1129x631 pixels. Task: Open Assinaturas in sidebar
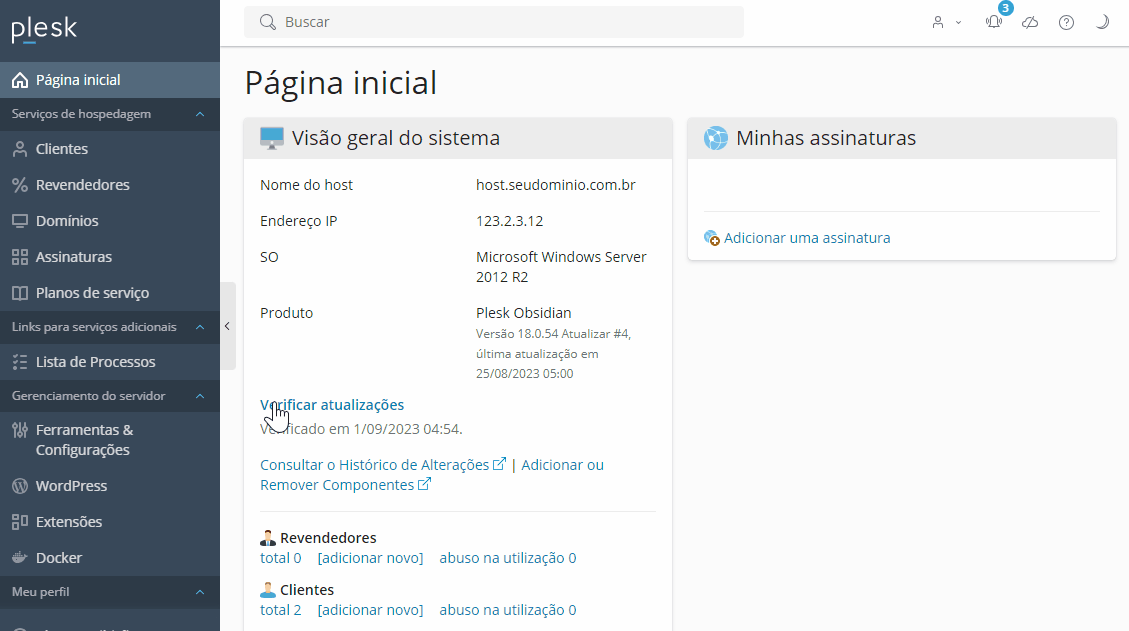[109, 257]
